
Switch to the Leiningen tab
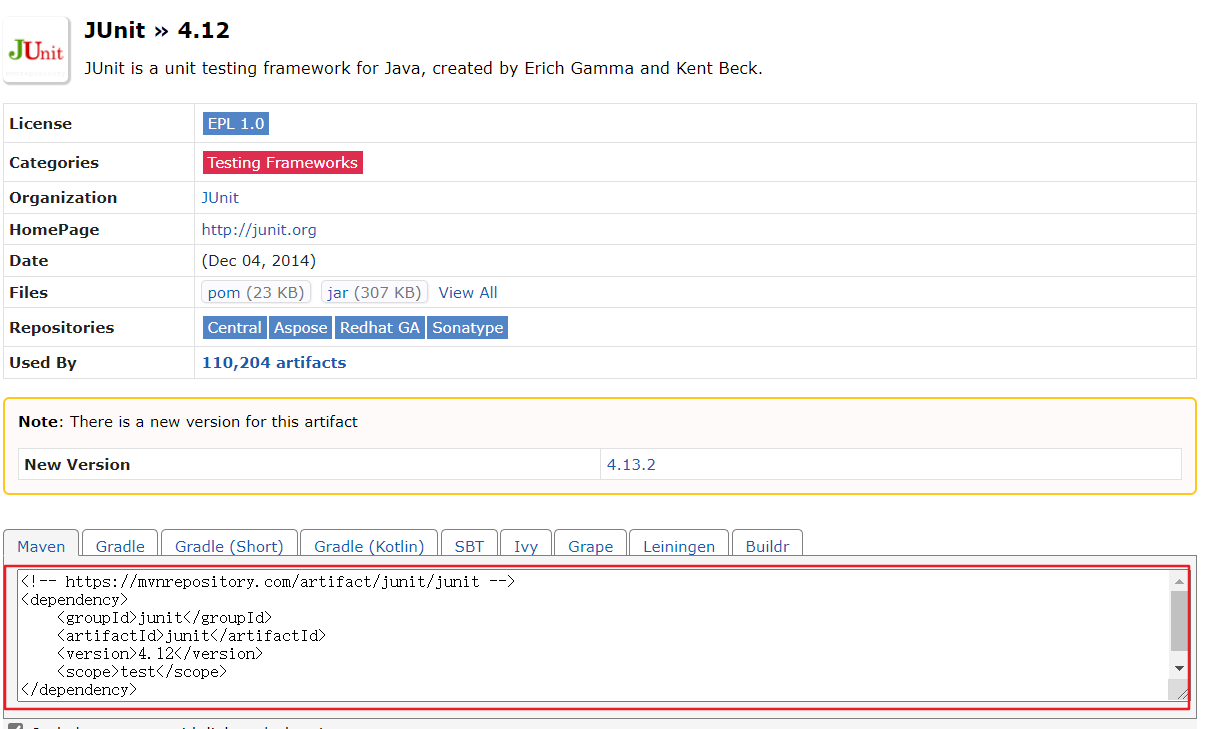click(x=679, y=546)
